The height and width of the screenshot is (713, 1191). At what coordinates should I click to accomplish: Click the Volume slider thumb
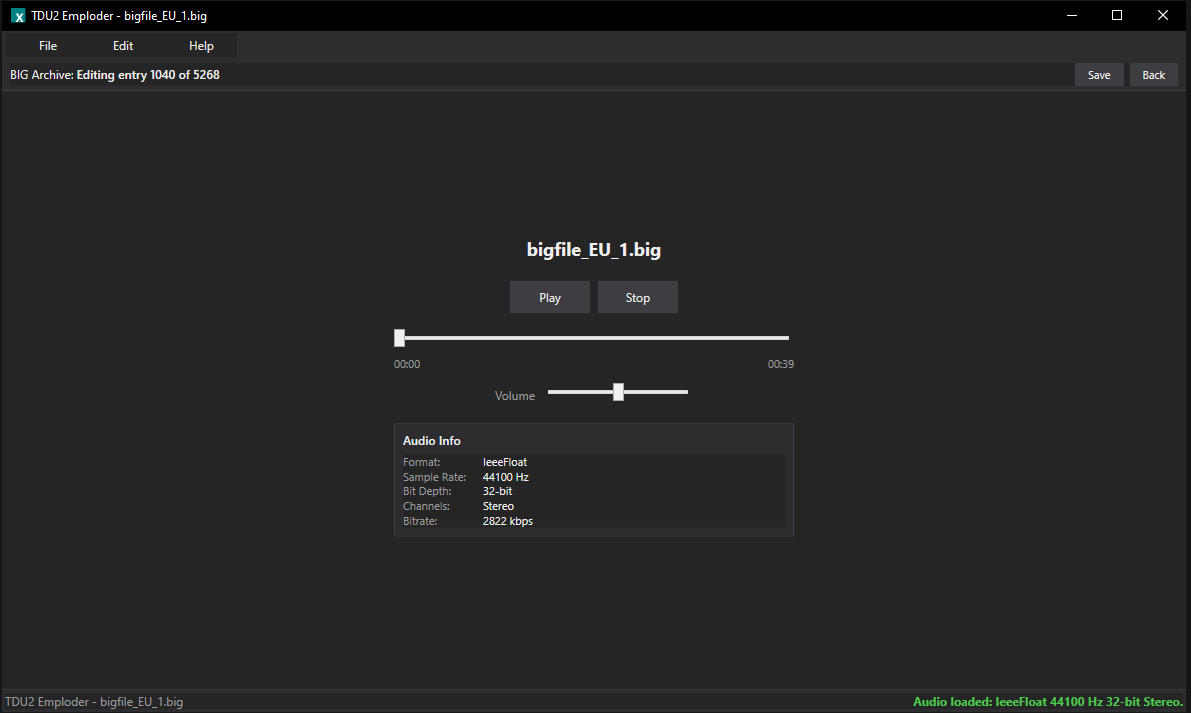point(618,392)
